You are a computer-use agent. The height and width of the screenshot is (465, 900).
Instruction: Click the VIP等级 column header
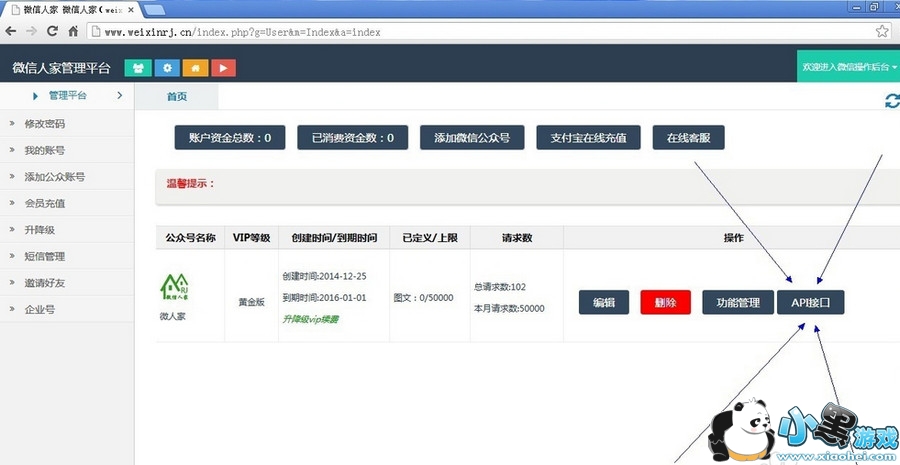(251, 238)
